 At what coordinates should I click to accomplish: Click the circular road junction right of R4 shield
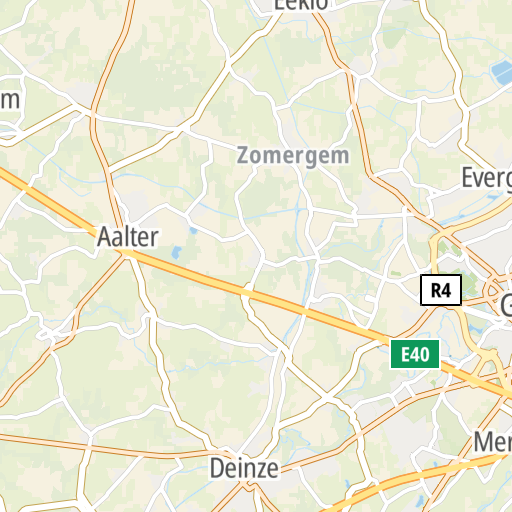point(493,291)
